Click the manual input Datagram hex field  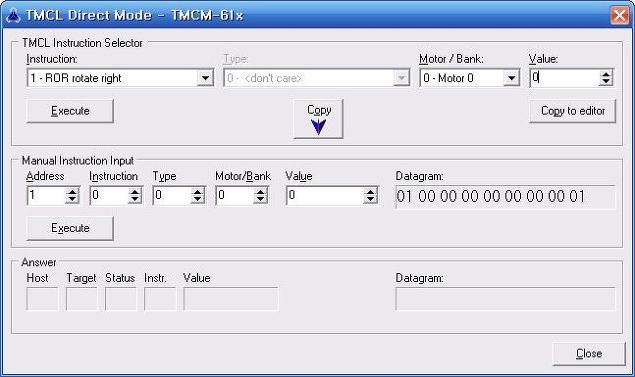point(505,197)
